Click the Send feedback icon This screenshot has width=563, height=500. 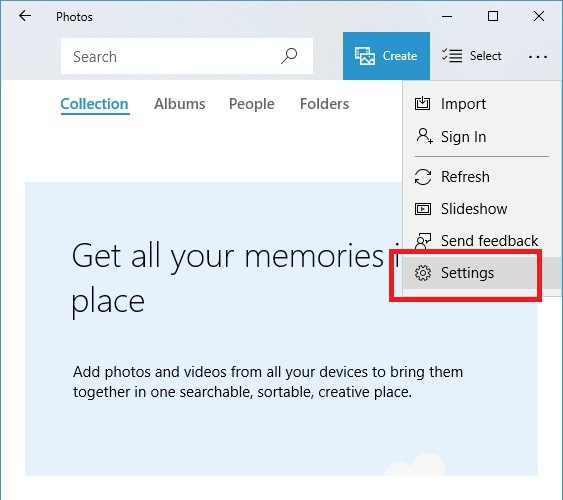coord(423,240)
